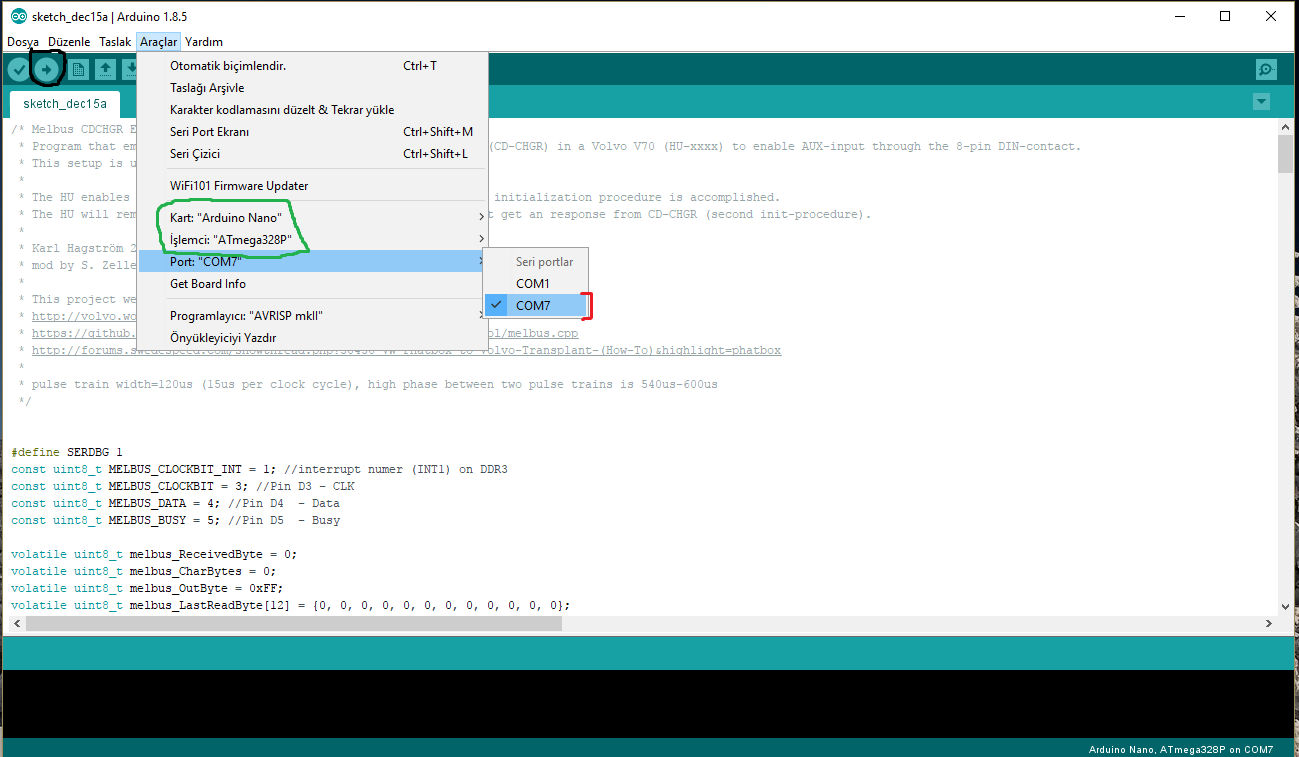
Task: Click melbus_CharBytes = 0 line
Action: coord(144,571)
